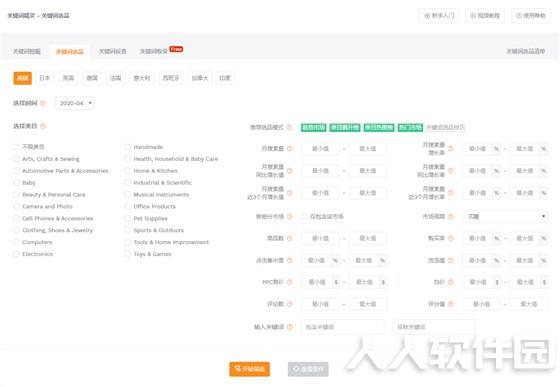Image resolution: width=560 pixels, height=387 pixels.
Task: Click help icon beside 选择类目 label
Action: click(x=43, y=126)
